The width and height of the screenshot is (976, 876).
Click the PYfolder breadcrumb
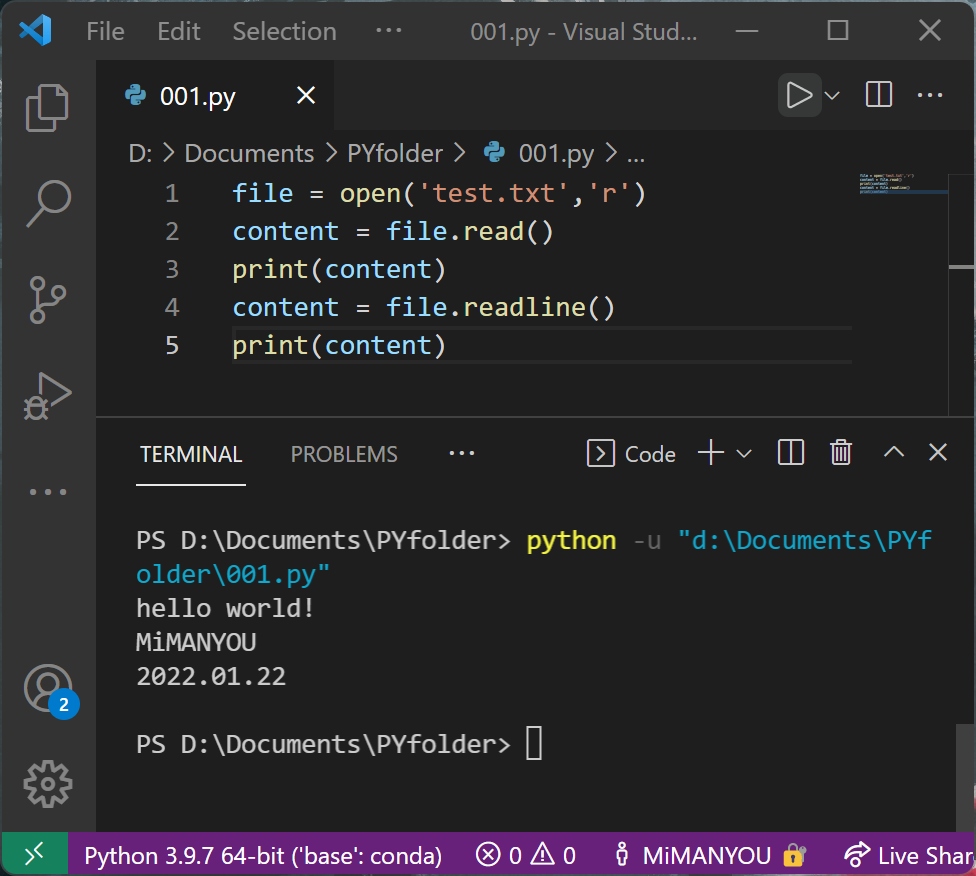point(395,153)
